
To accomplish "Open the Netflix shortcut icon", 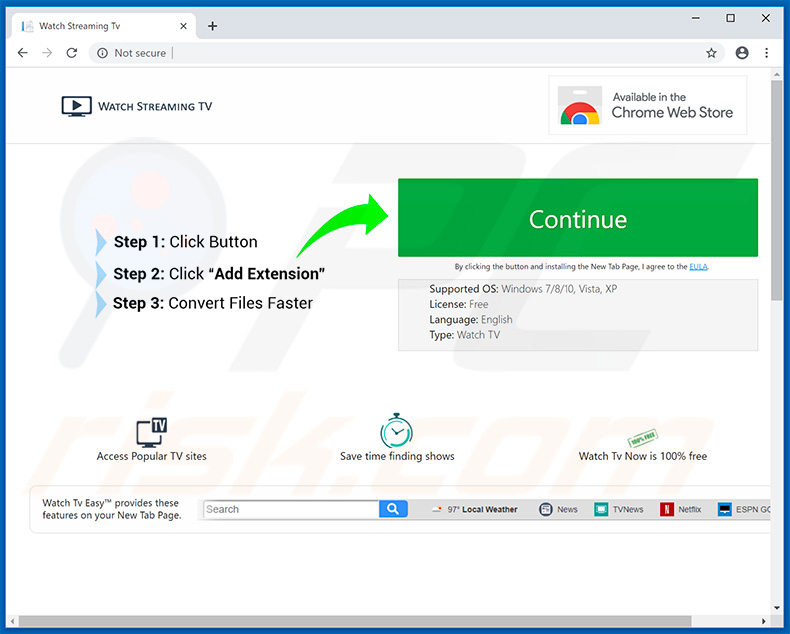I will tap(667, 510).
